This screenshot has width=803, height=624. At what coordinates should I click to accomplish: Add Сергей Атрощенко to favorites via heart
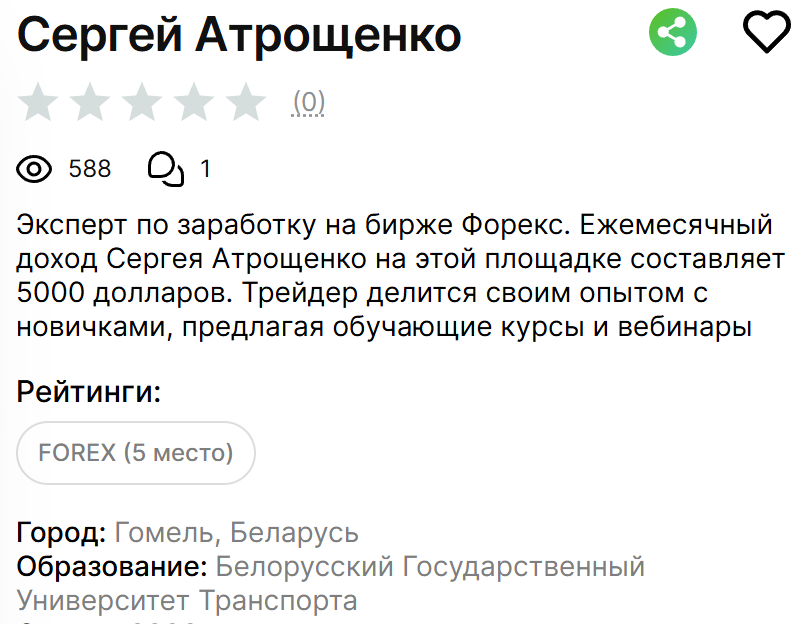tap(765, 32)
